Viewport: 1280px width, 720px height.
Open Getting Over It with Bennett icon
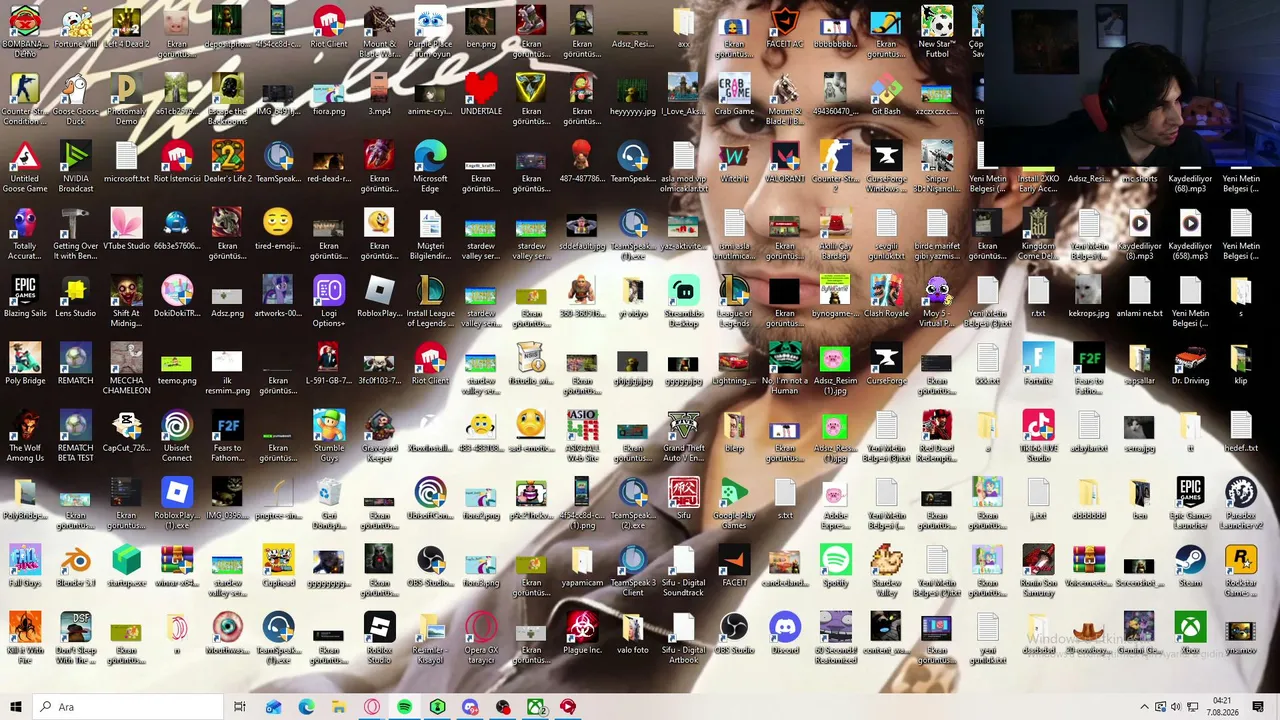tap(76, 234)
